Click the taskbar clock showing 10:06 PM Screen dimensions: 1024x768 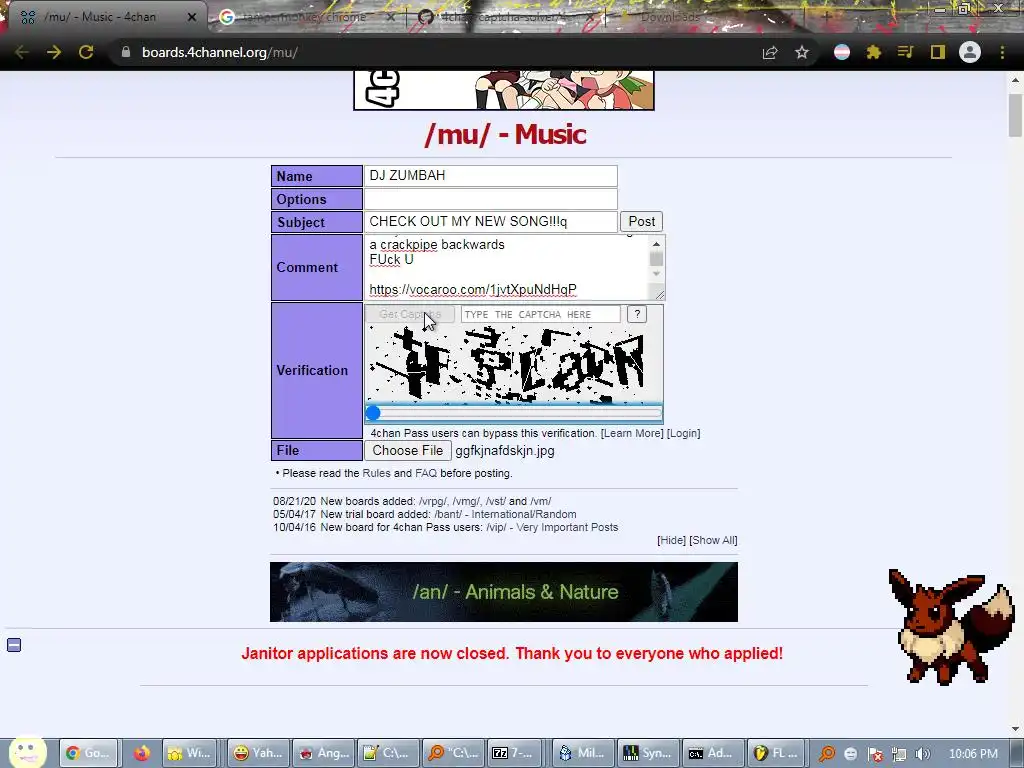973,754
